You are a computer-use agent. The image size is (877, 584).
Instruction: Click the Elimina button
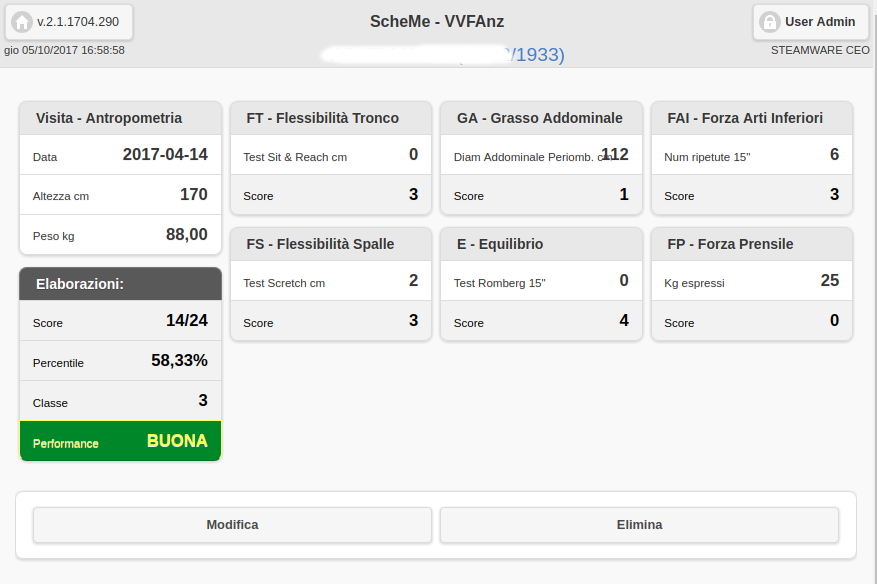(639, 525)
